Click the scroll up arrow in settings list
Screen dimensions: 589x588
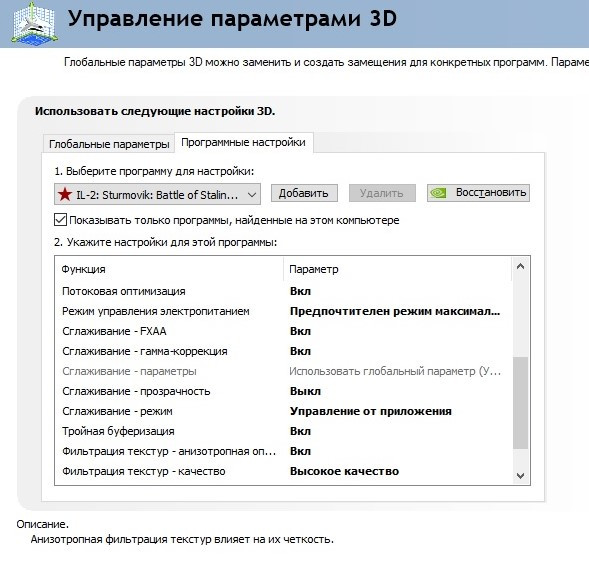[x=520, y=267]
